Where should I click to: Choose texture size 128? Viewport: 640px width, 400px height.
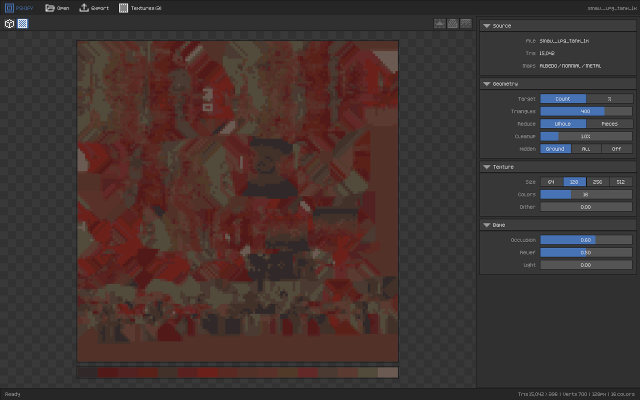click(575, 182)
